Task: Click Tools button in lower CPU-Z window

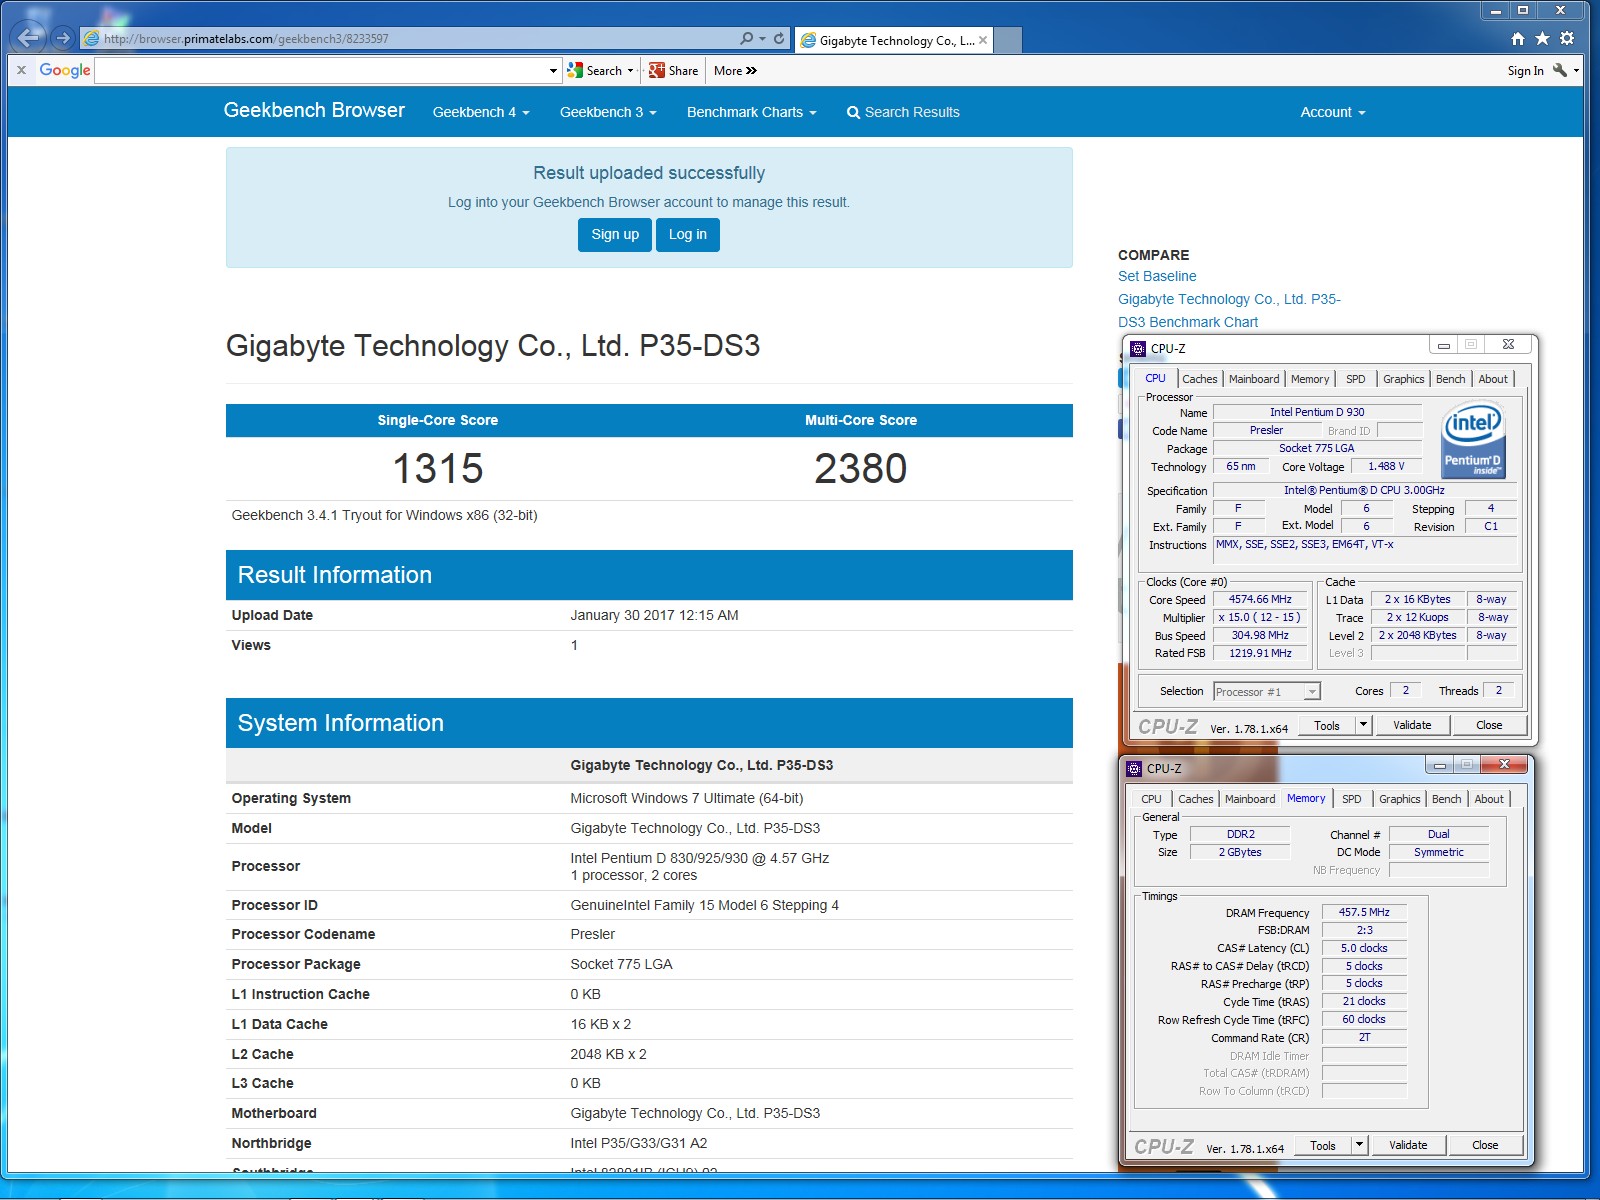Action: (x=1323, y=1145)
